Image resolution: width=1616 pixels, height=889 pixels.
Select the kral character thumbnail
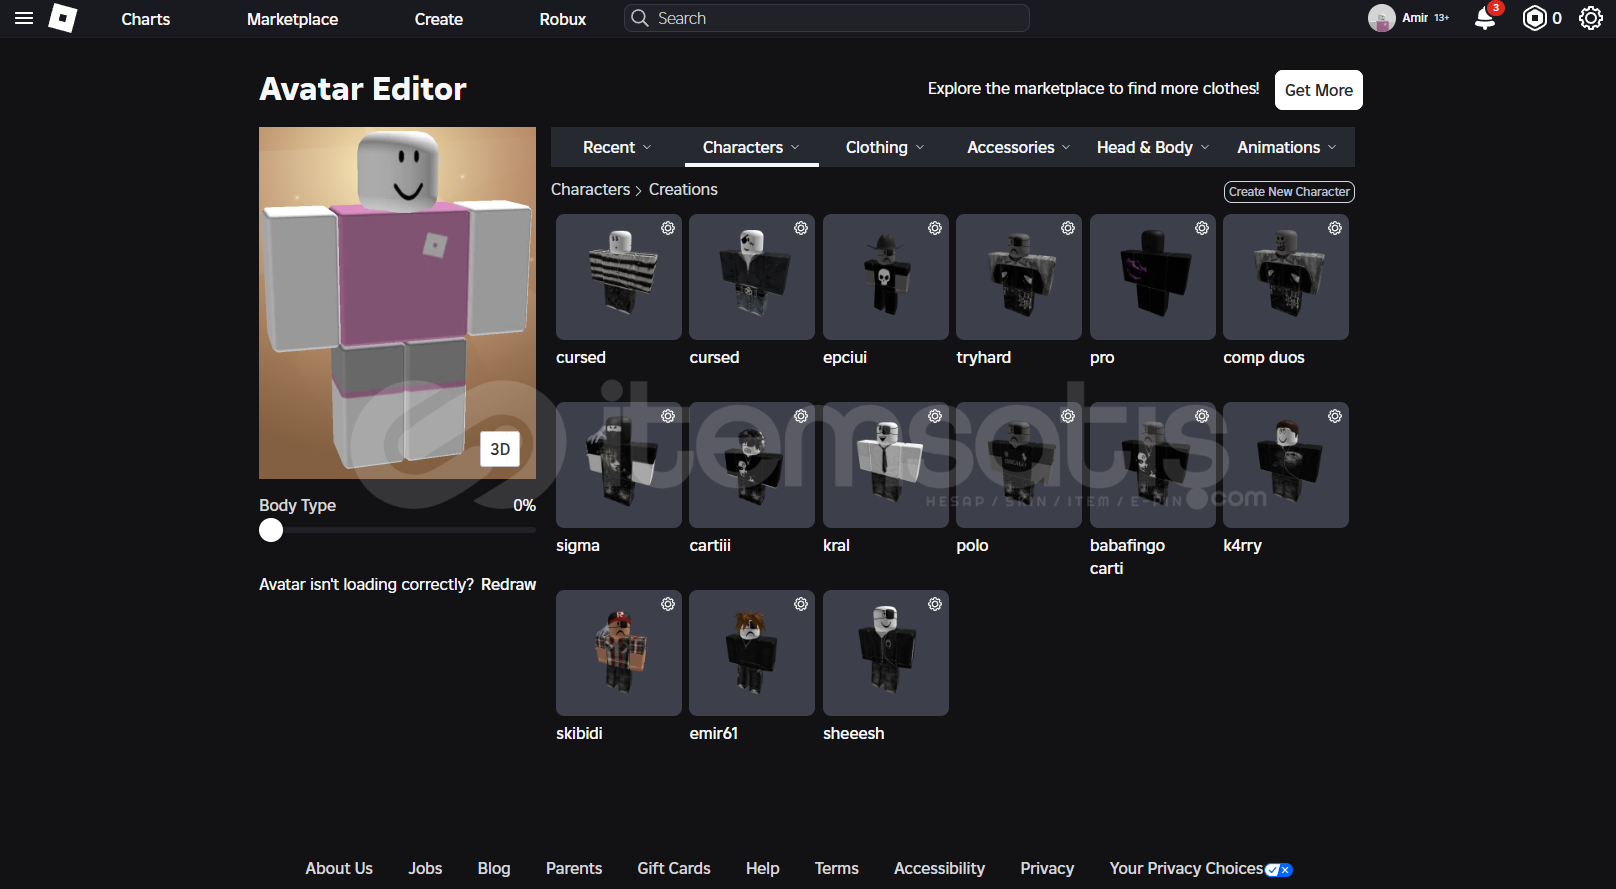coord(886,465)
